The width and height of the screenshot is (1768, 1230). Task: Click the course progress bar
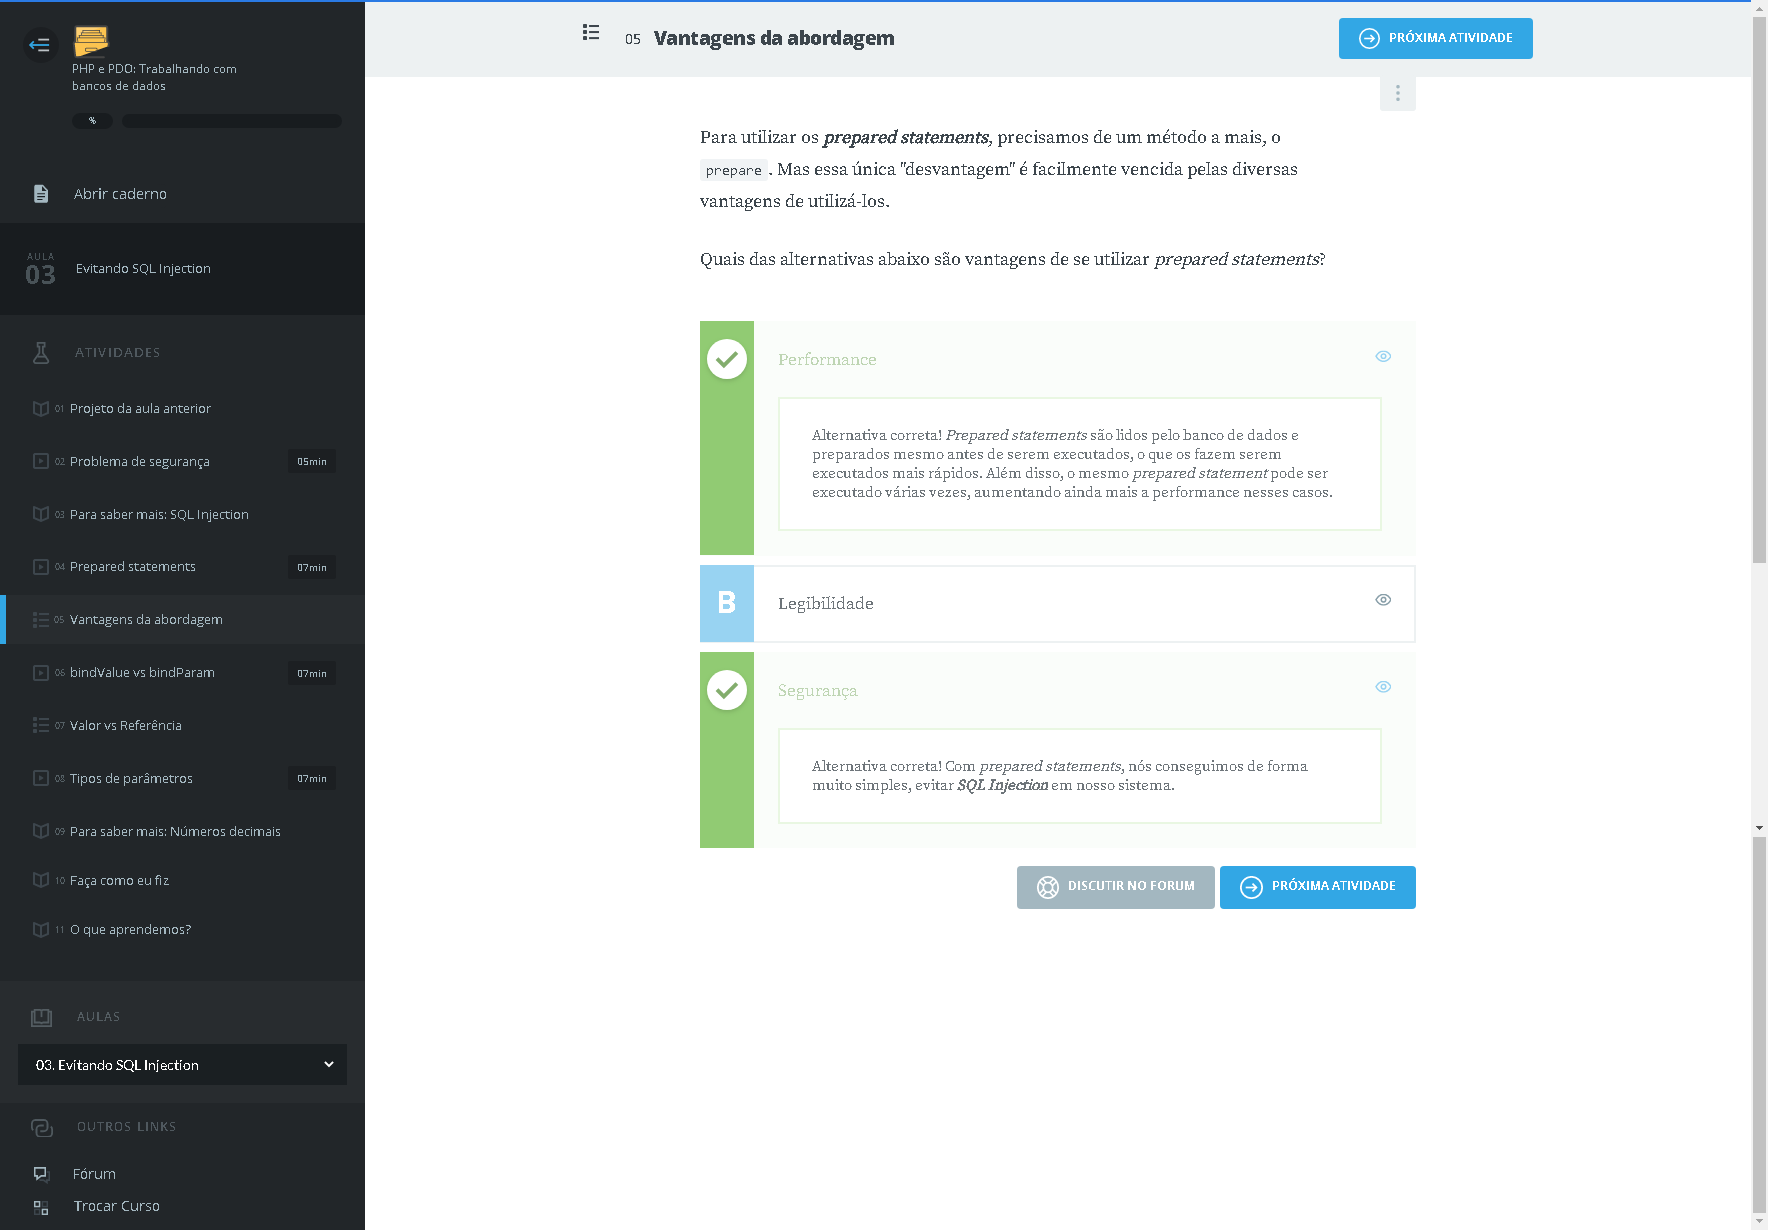[231, 121]
